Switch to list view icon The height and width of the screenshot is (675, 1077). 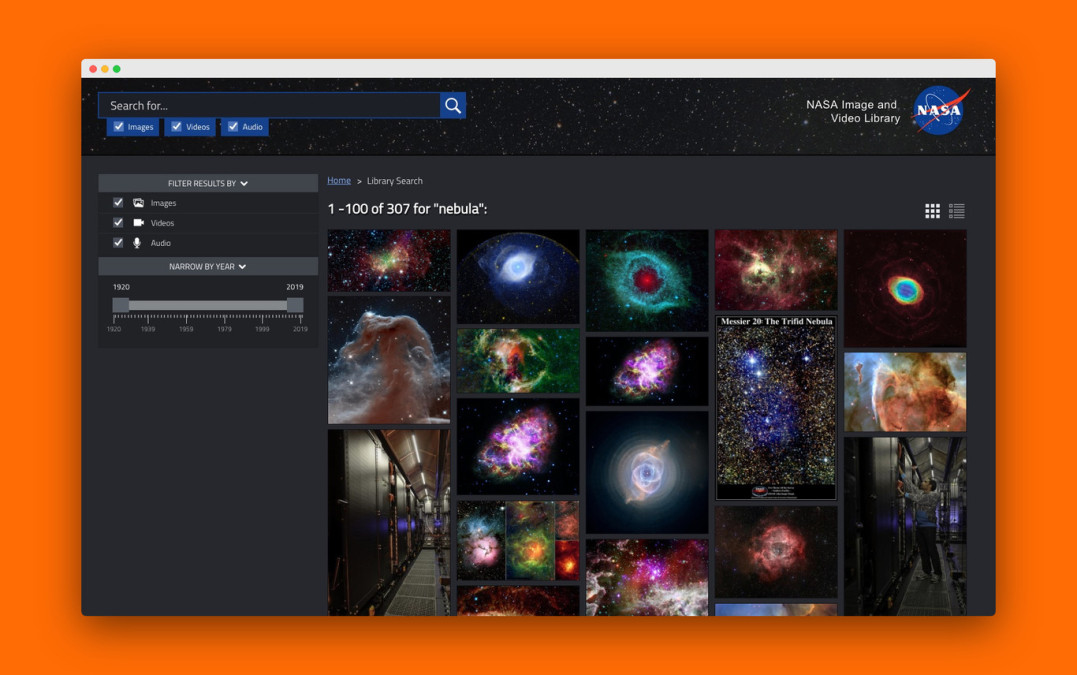[956, 211]
